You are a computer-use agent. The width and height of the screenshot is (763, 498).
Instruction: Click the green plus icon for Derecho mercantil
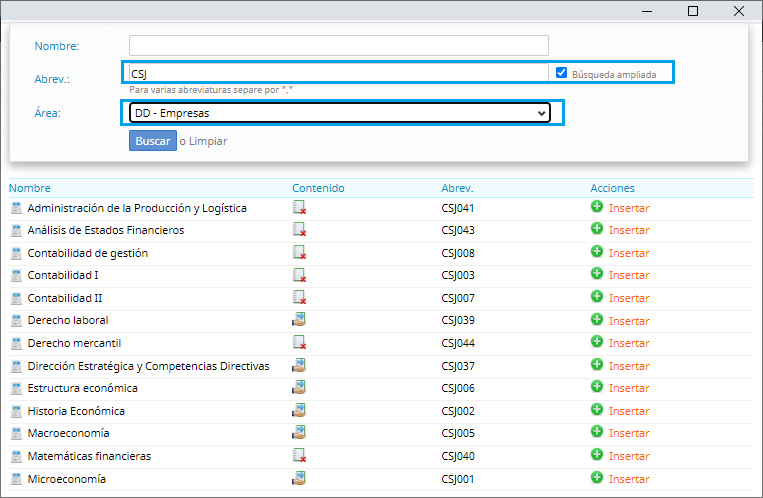597,341
